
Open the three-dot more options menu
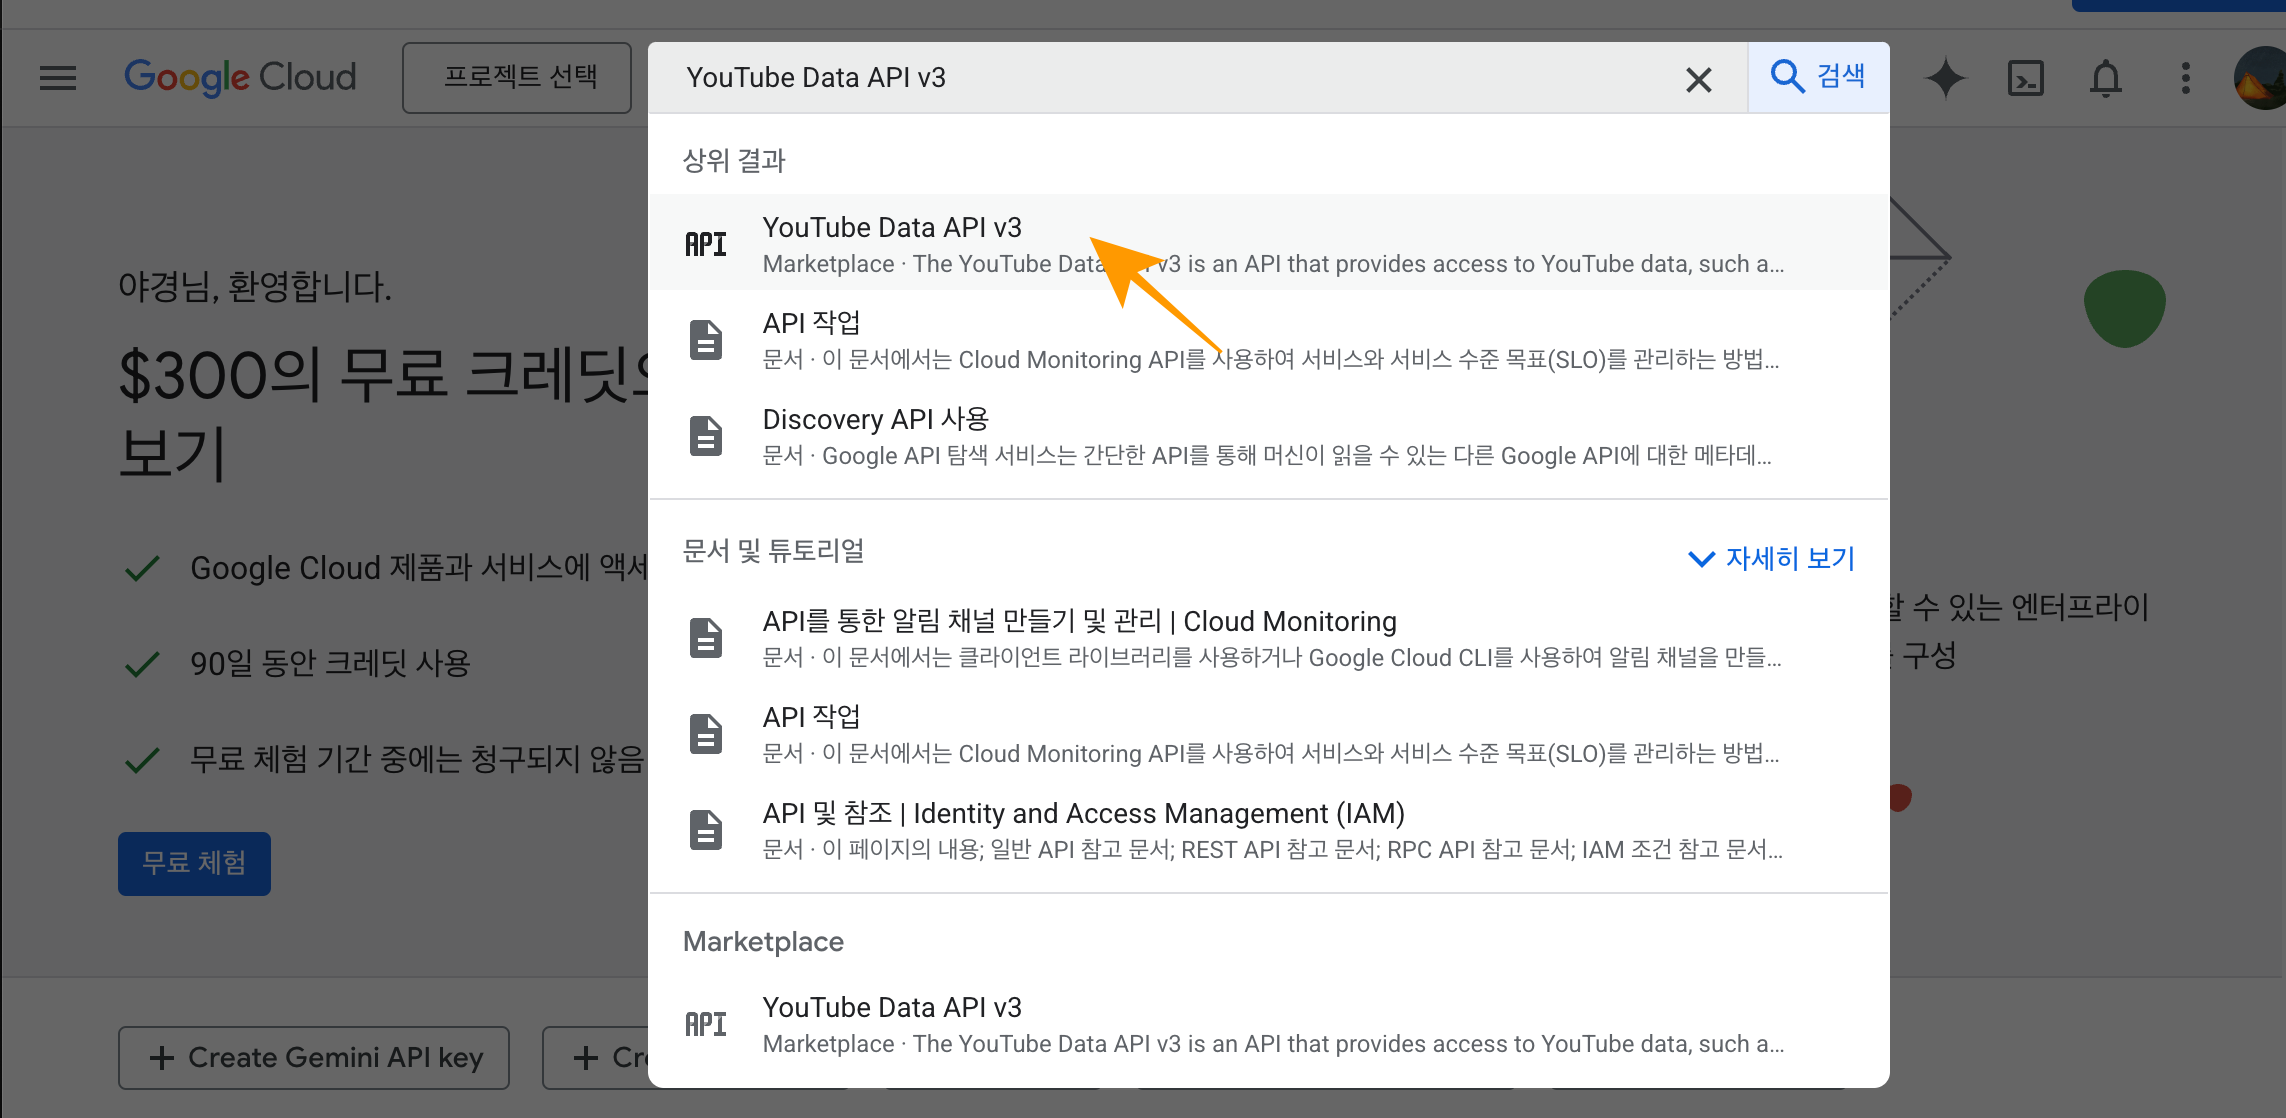click(x=2184, y=78)
